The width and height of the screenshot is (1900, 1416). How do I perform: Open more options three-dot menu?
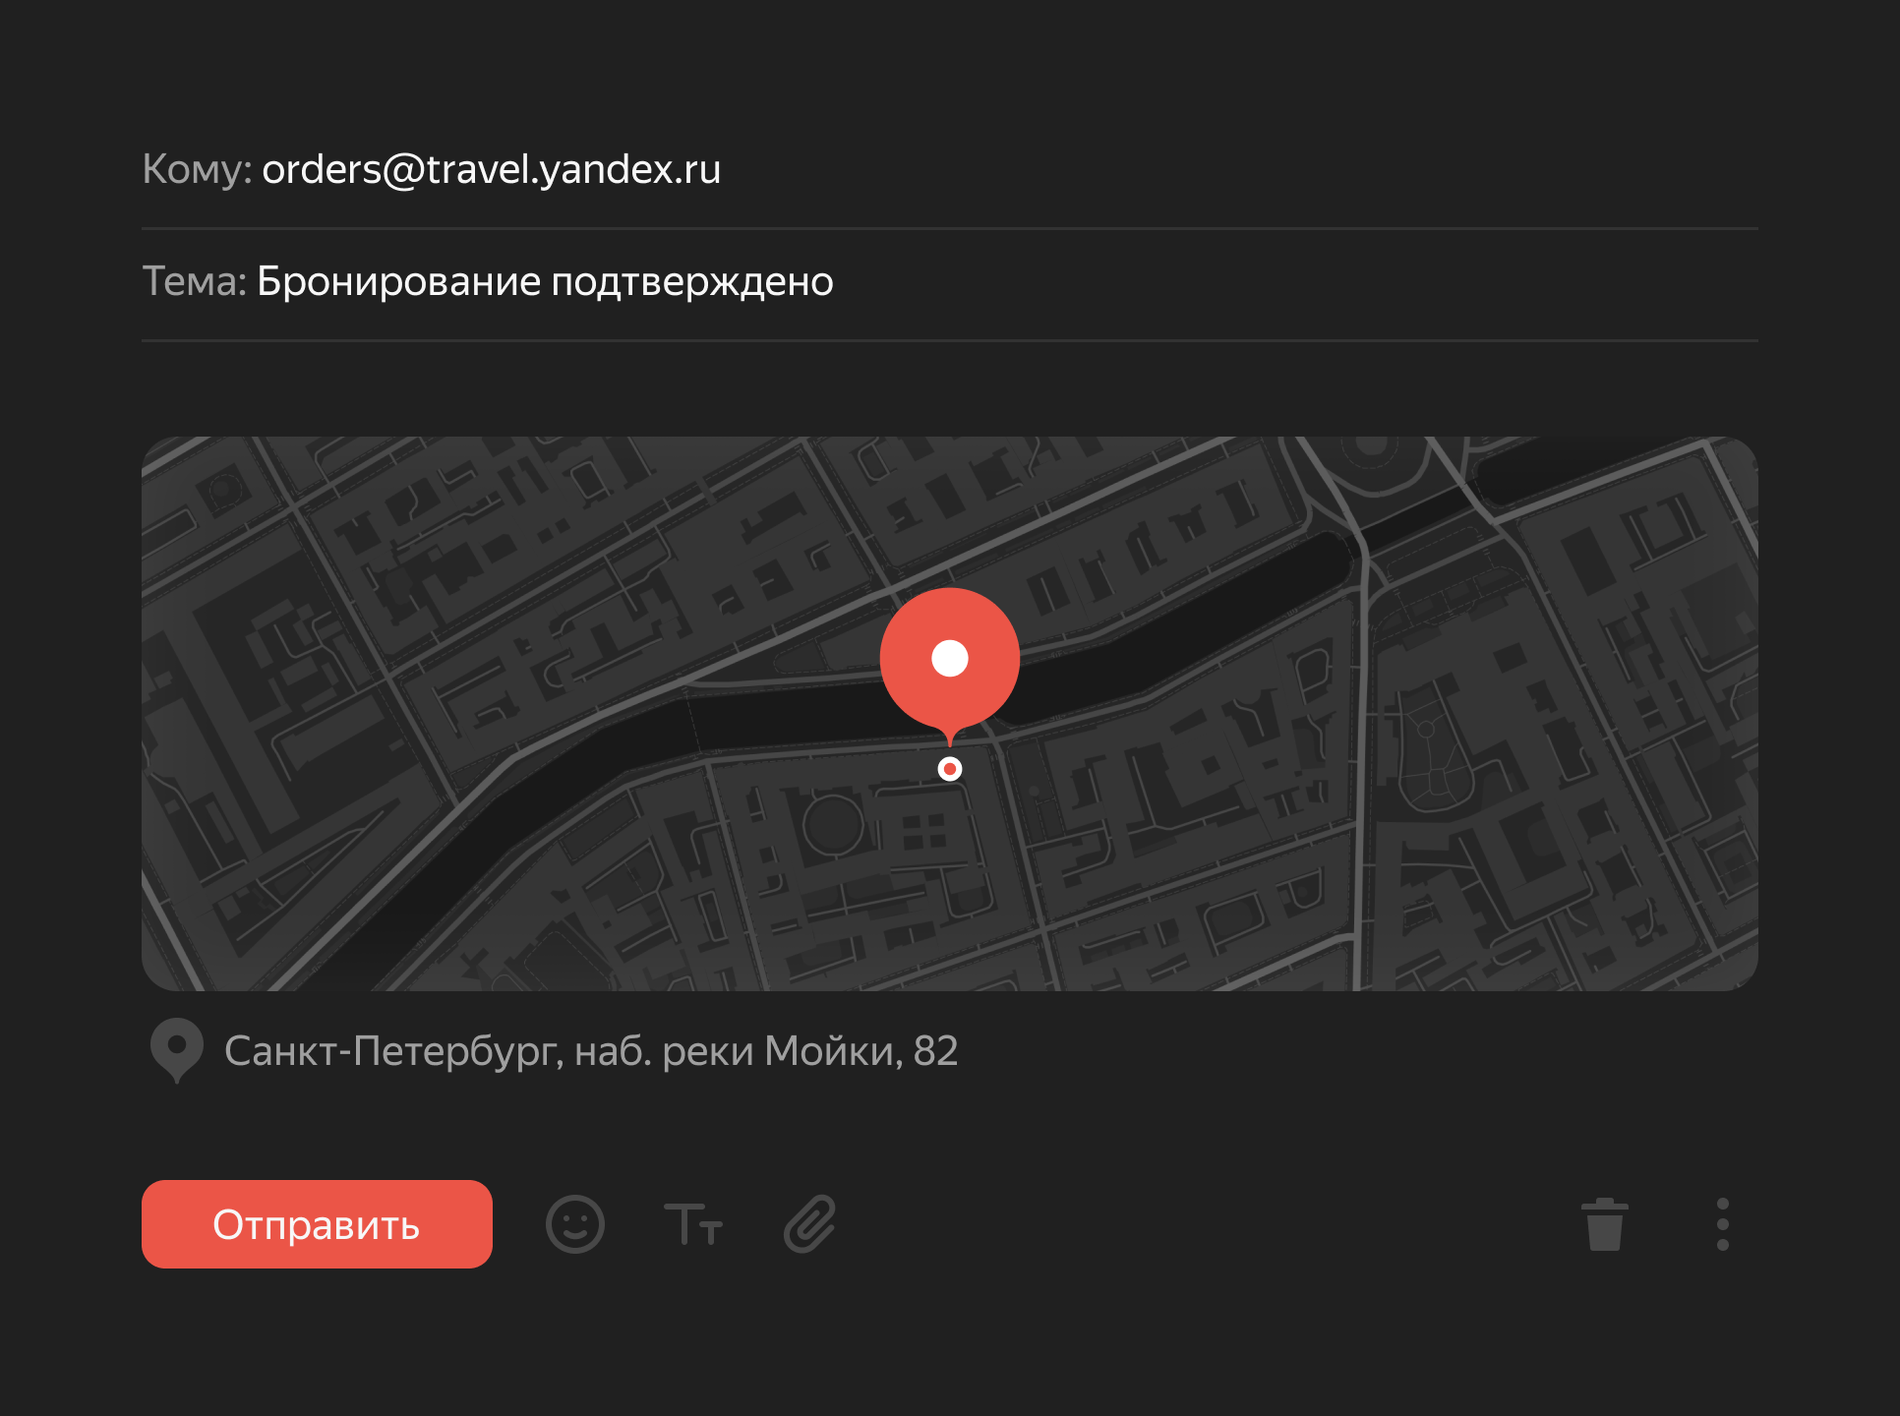click(x=1722, y=1224)
